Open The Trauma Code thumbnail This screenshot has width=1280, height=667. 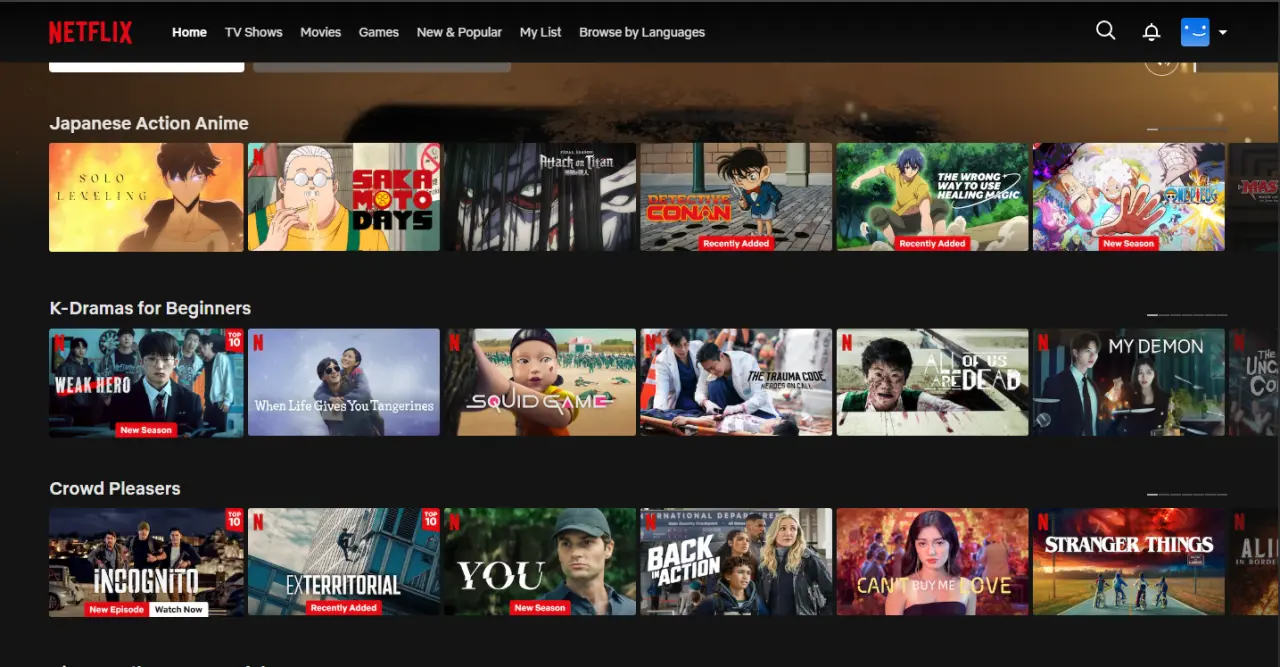click(736, 382)
